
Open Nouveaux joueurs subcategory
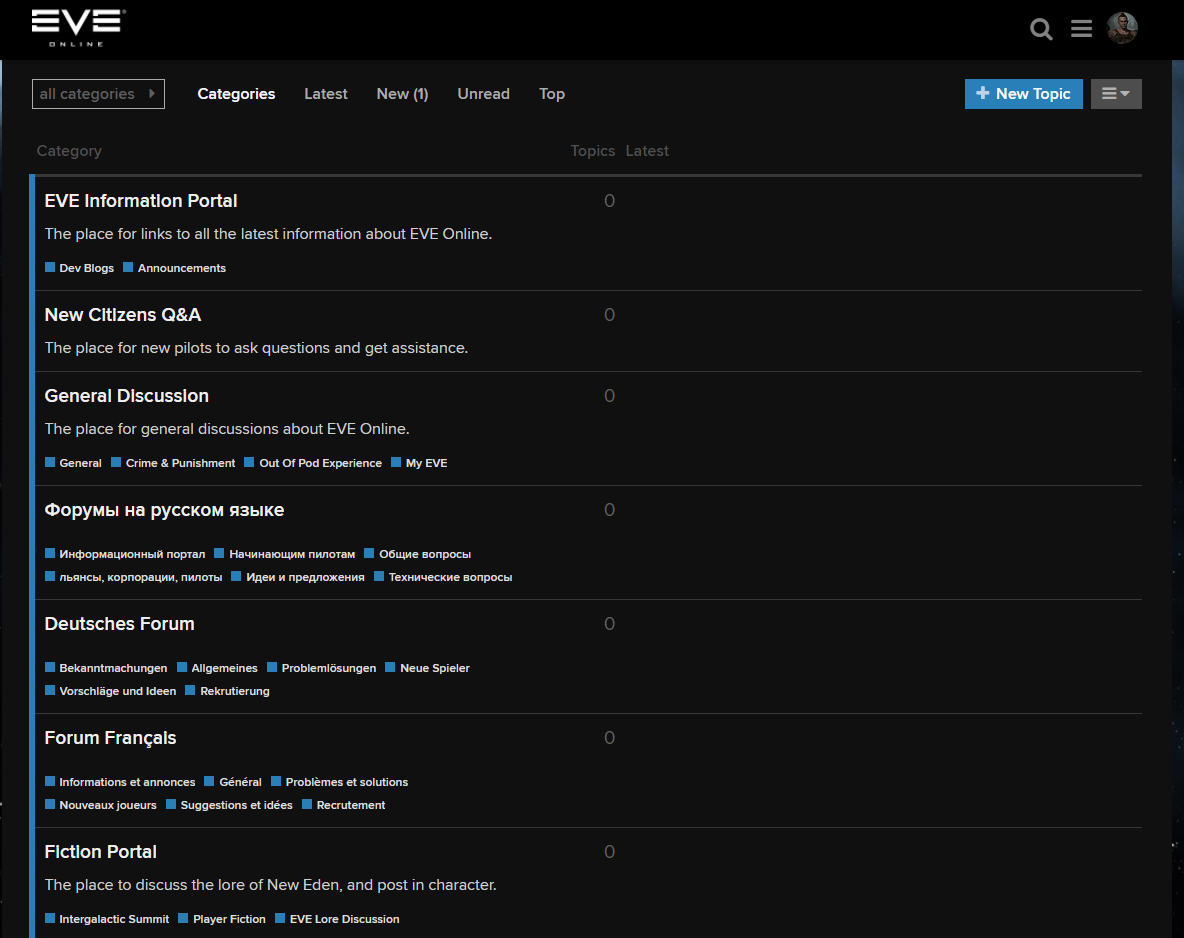100,805
